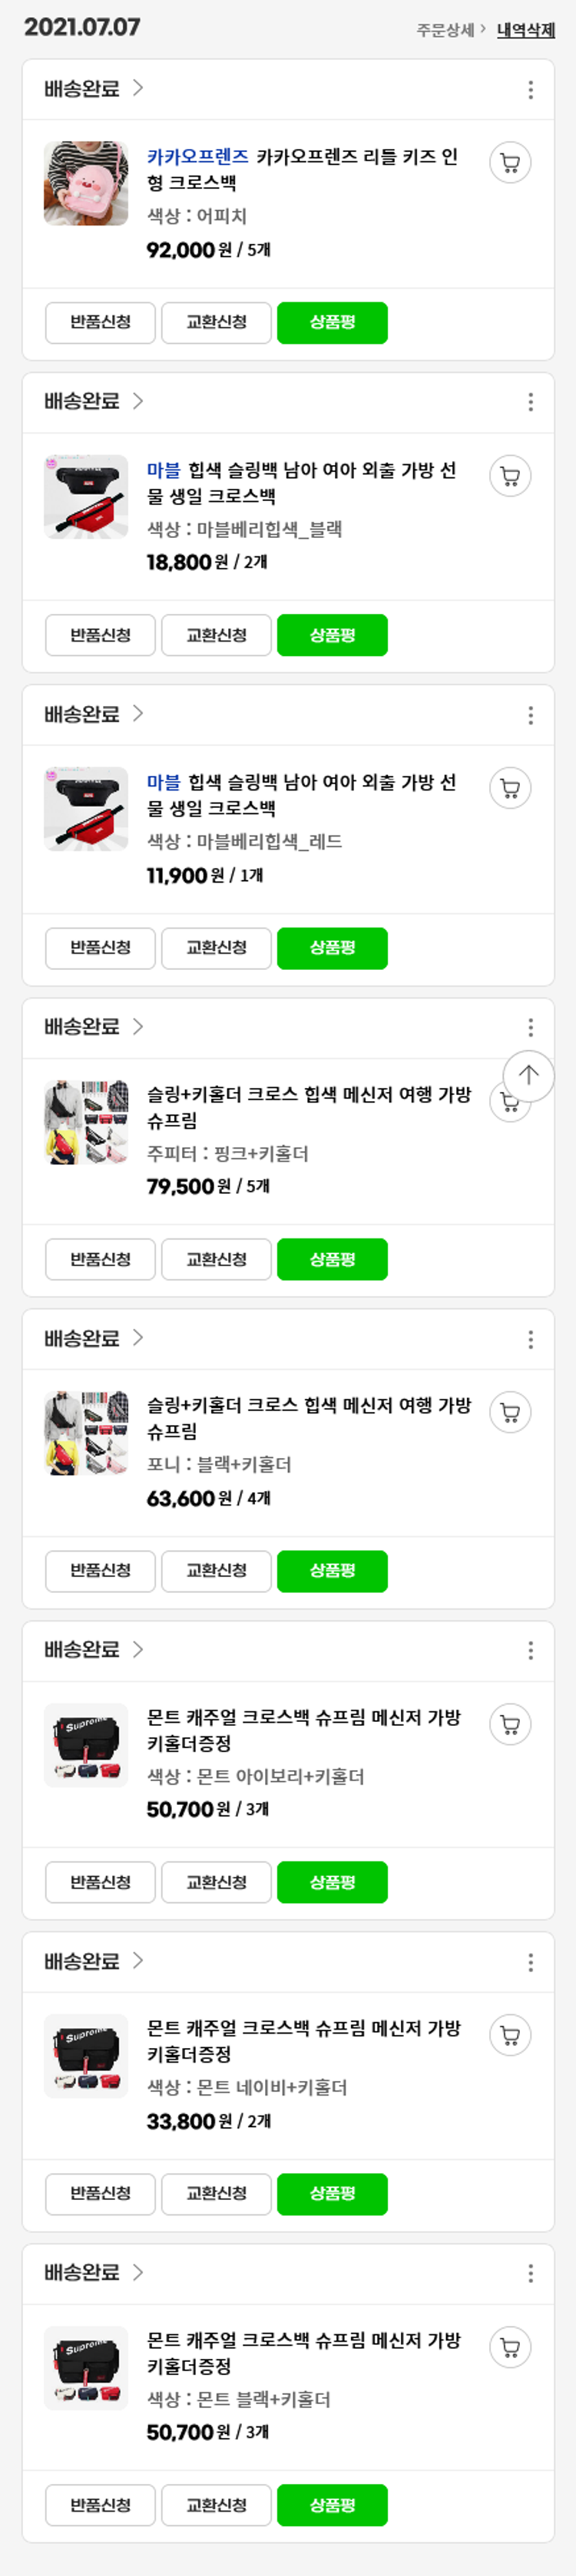
Task: Add Kakao Friends 어피치 crossbag to cart
Action: coord(510,163)
